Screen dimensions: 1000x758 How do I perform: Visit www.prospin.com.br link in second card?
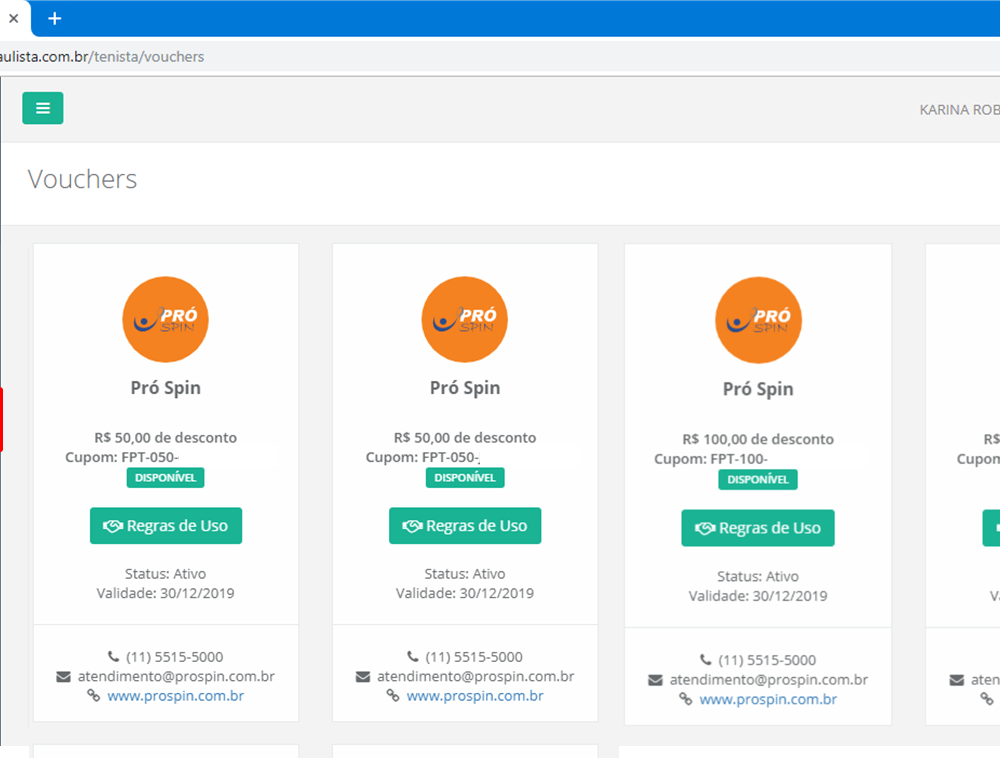[x=475, y=696]
